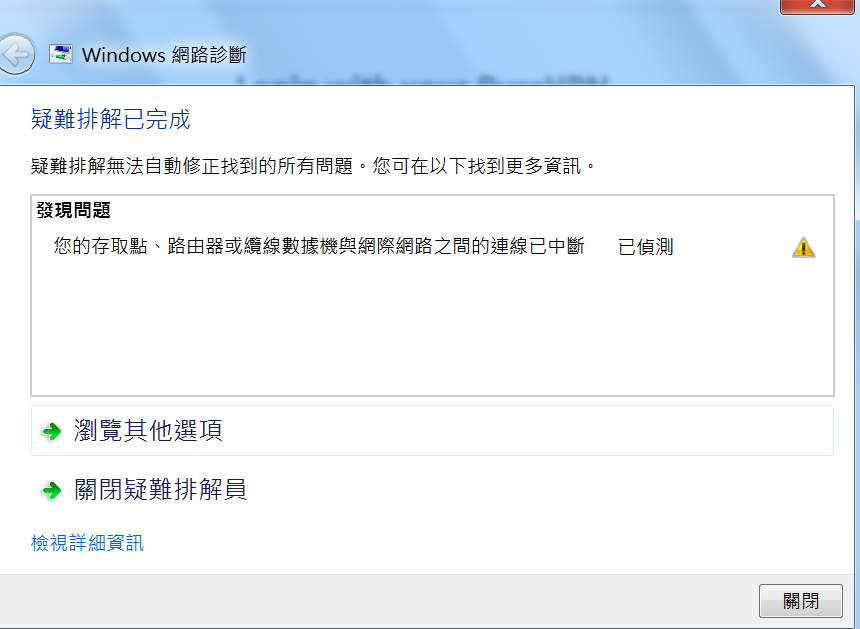This screenshot has height=629, width=860.
Task: Close the dialog with the red X
Action: (x=817, y=5)
